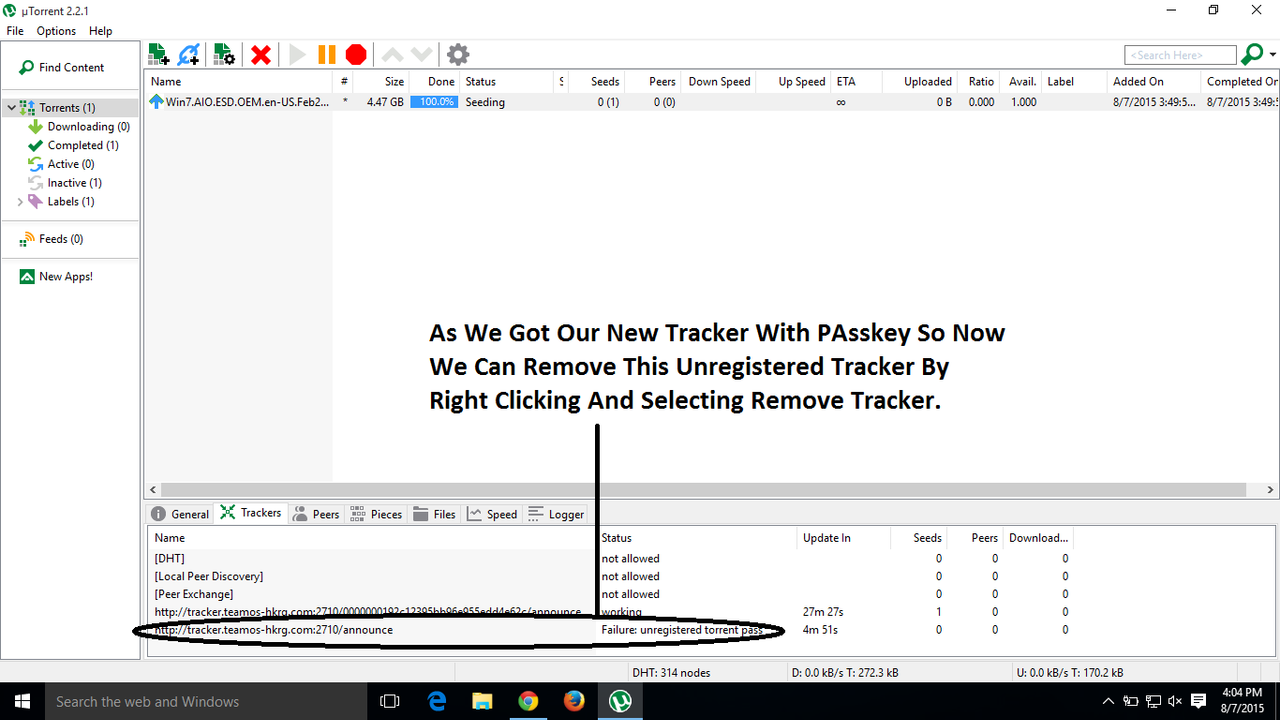Image resolution: width=1280 pixels, height=720 pixels.
Task: Expand the Labels tree arrow
Action: coord(19,202)
